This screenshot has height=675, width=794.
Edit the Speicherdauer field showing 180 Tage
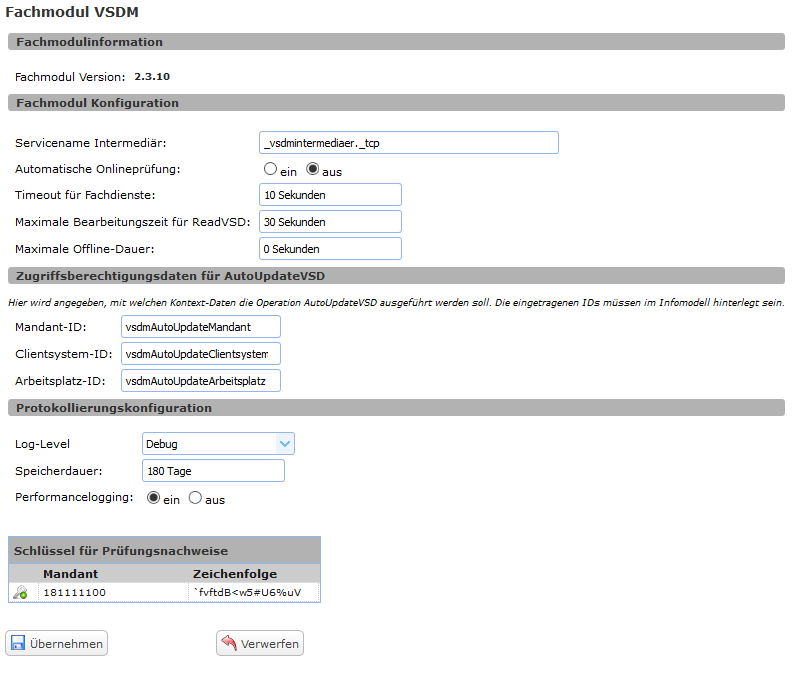pyautogui.click(x=213, y=471)
